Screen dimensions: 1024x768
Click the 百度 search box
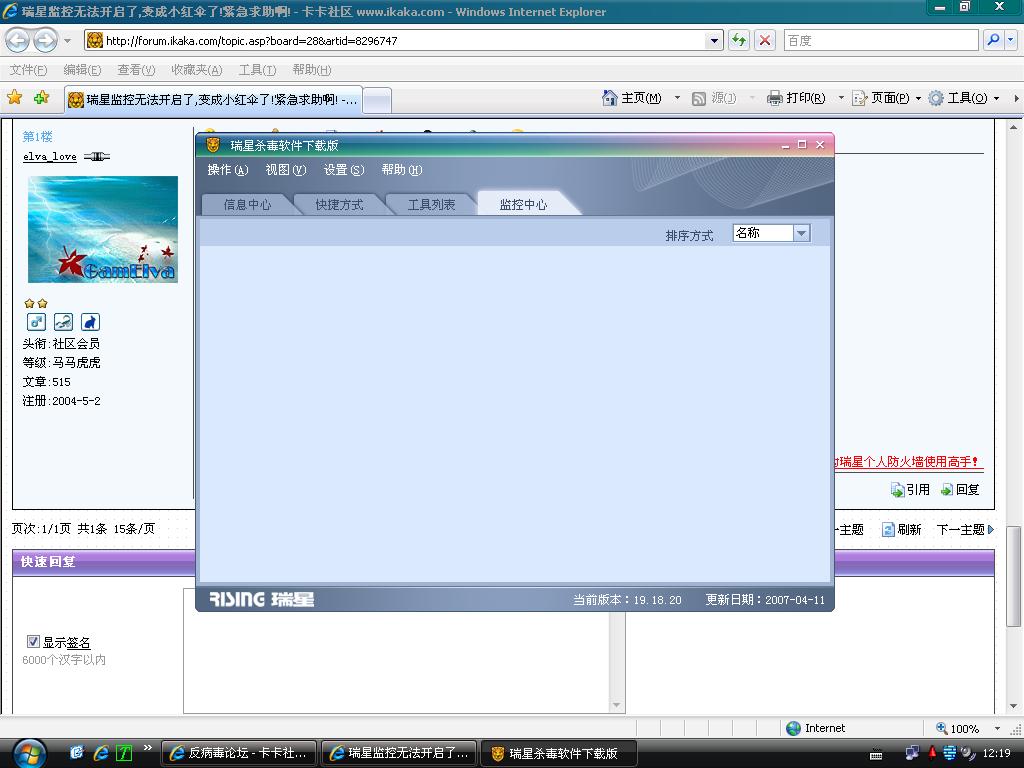tap(880, 40)
